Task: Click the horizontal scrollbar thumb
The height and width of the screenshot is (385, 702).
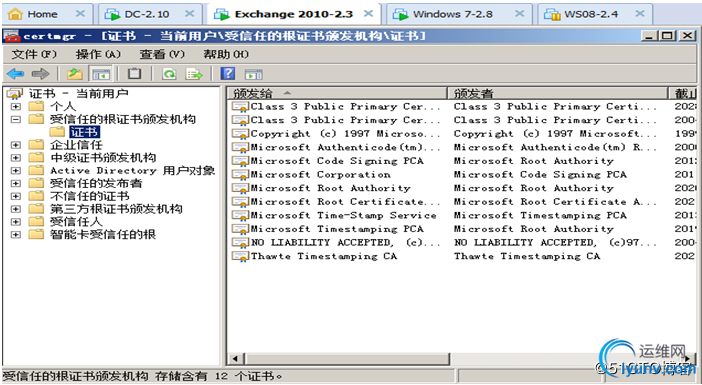Action: (x=347, y=358)
